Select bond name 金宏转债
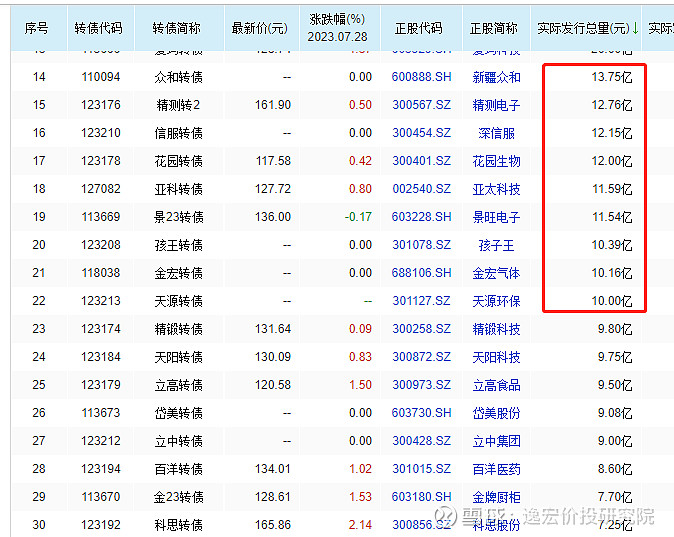Screen dimensions: 674x537 click(x=178, y=273)
